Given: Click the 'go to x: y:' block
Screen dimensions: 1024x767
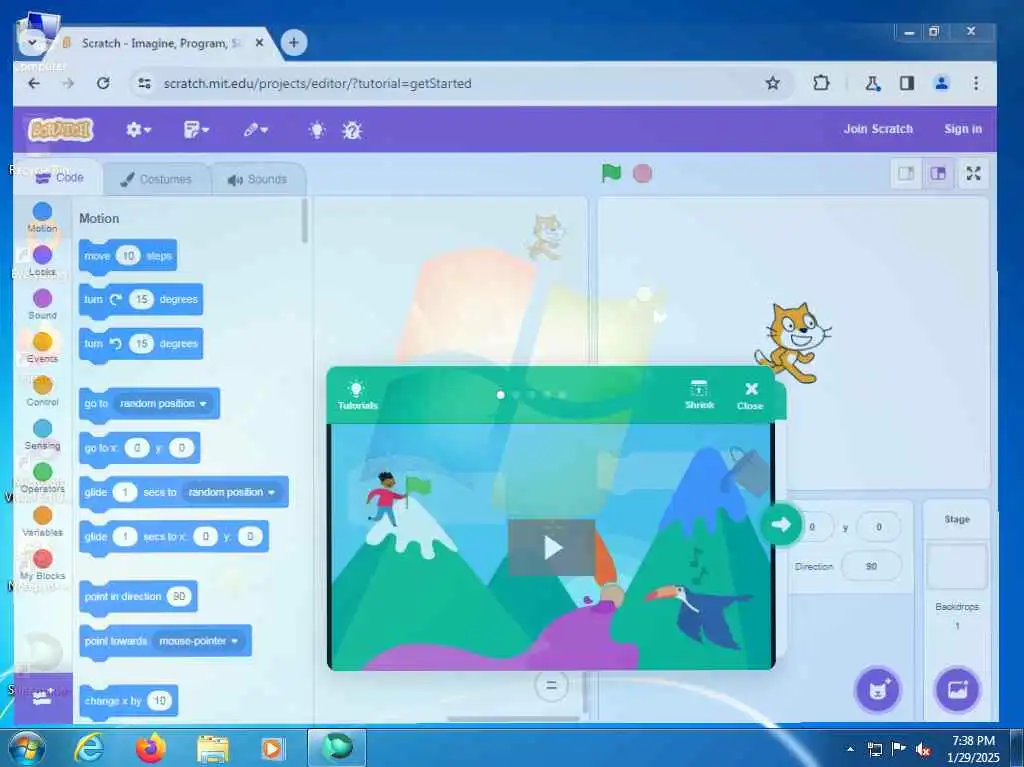Looking at the screenshot, I should 139,448.
